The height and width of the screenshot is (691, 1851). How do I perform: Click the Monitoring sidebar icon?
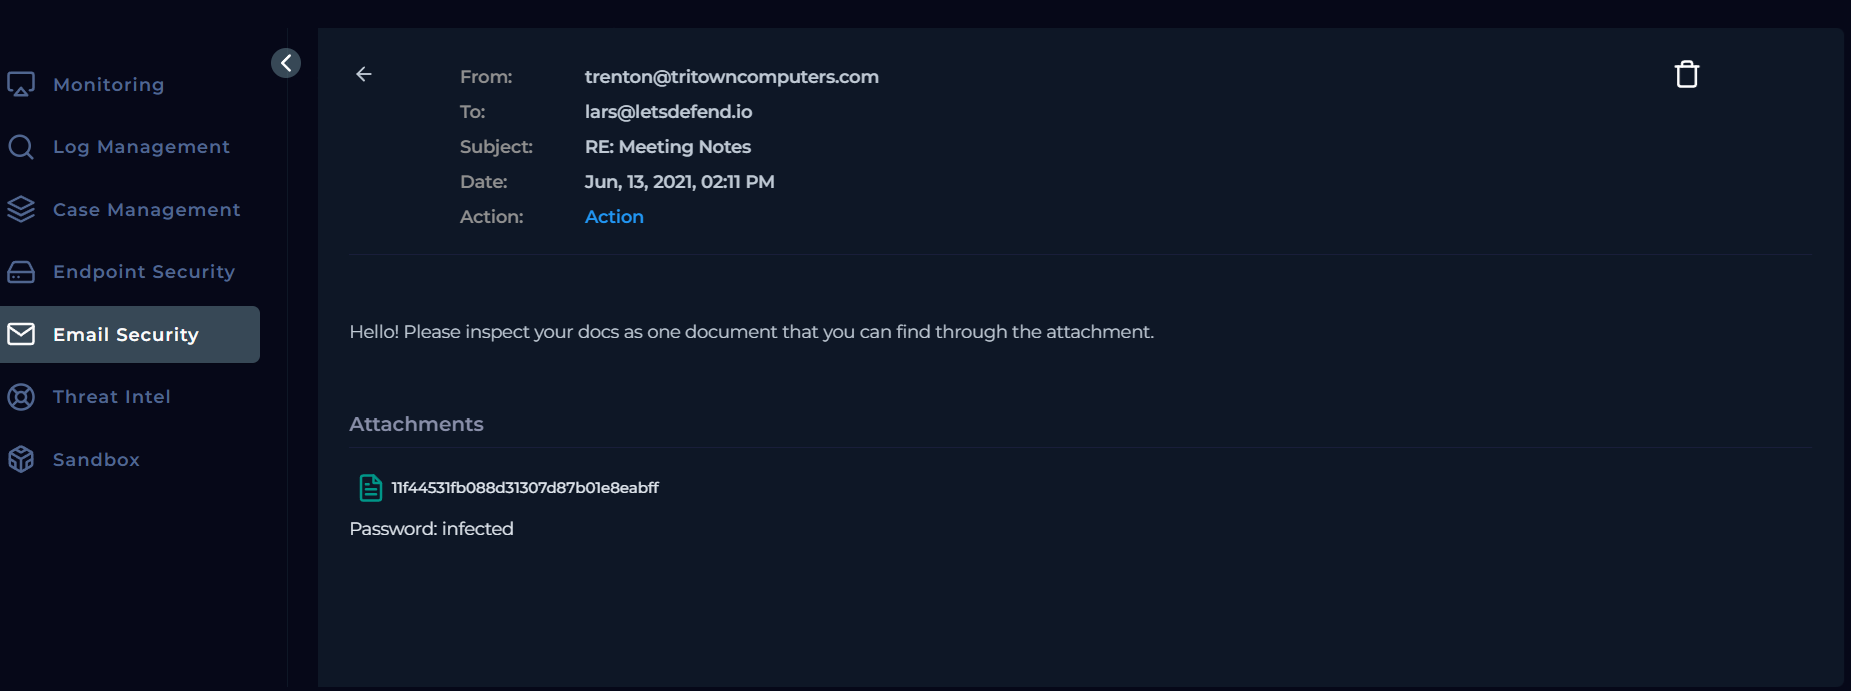point(21,85)
